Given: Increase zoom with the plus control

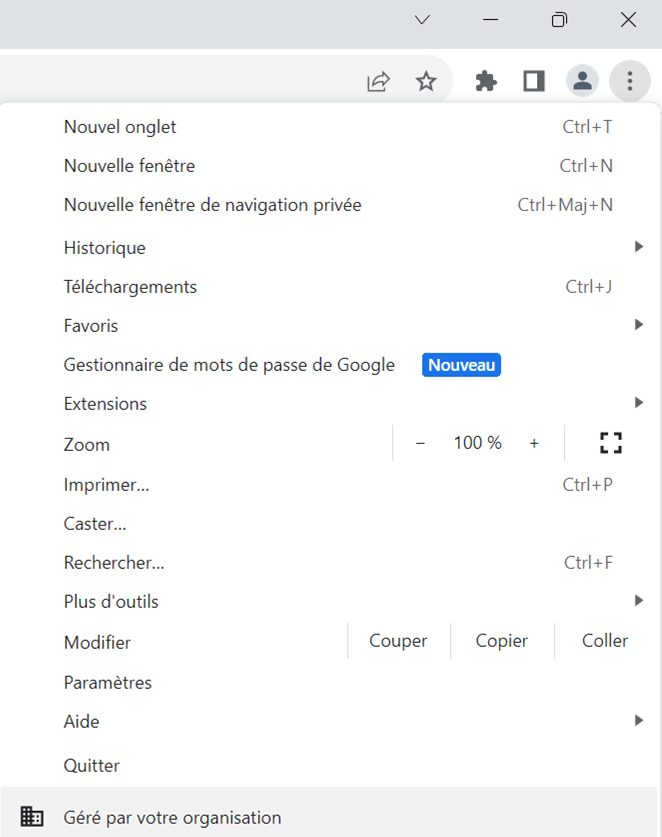Looking at the screenshot, I should point(534,442).
